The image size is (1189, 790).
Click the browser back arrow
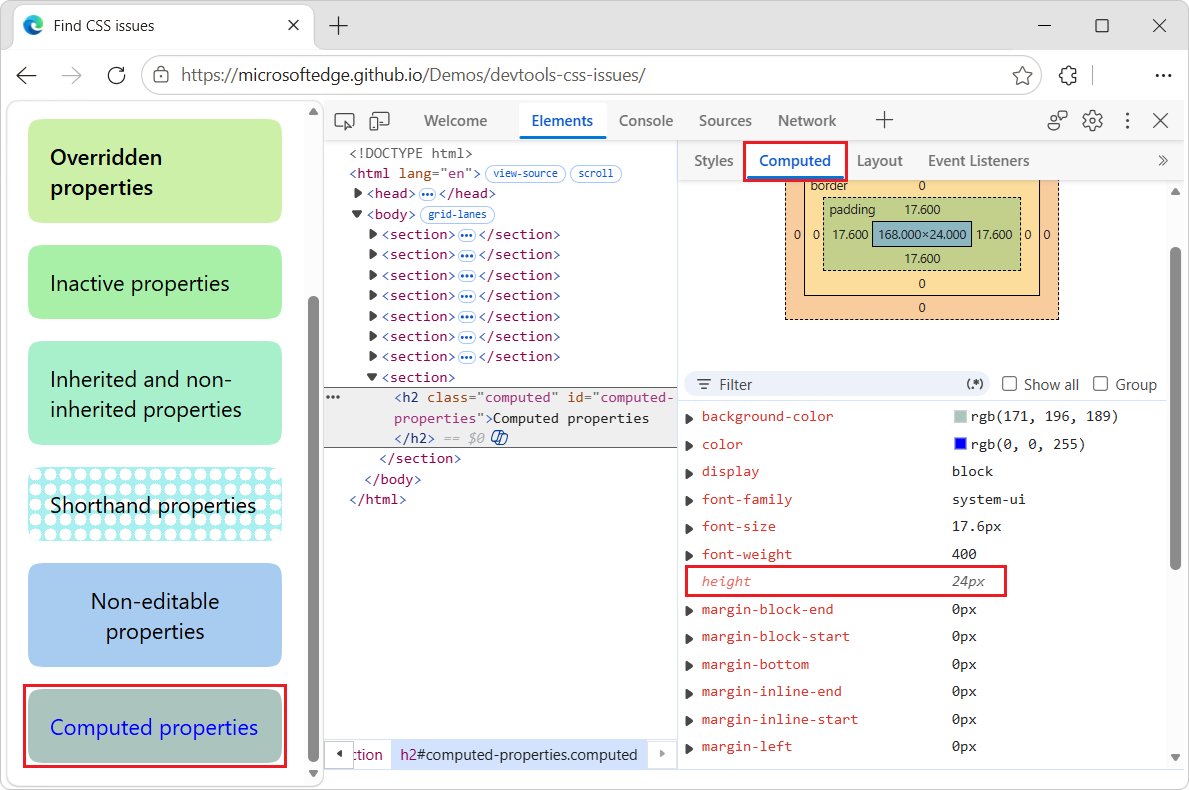click(27, 75)
